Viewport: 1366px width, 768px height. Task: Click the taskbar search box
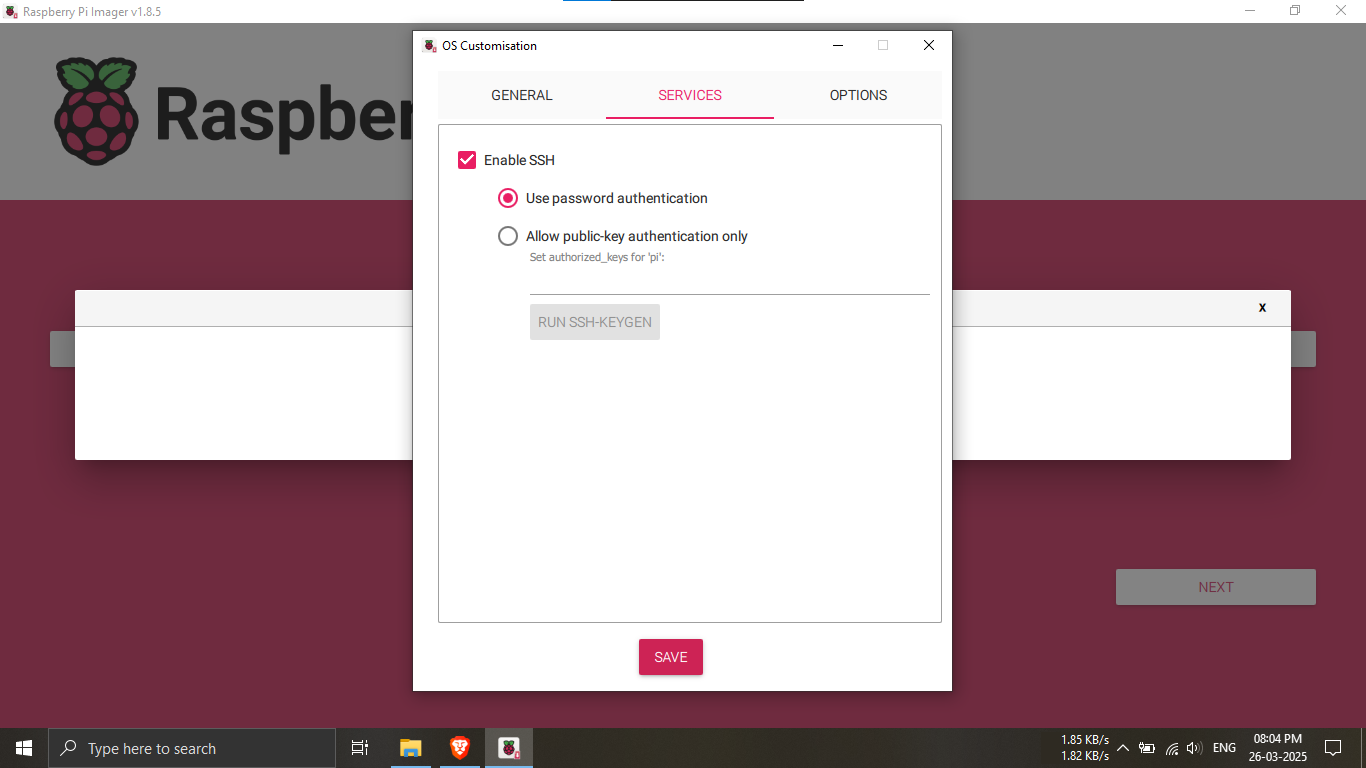(192, 748)
